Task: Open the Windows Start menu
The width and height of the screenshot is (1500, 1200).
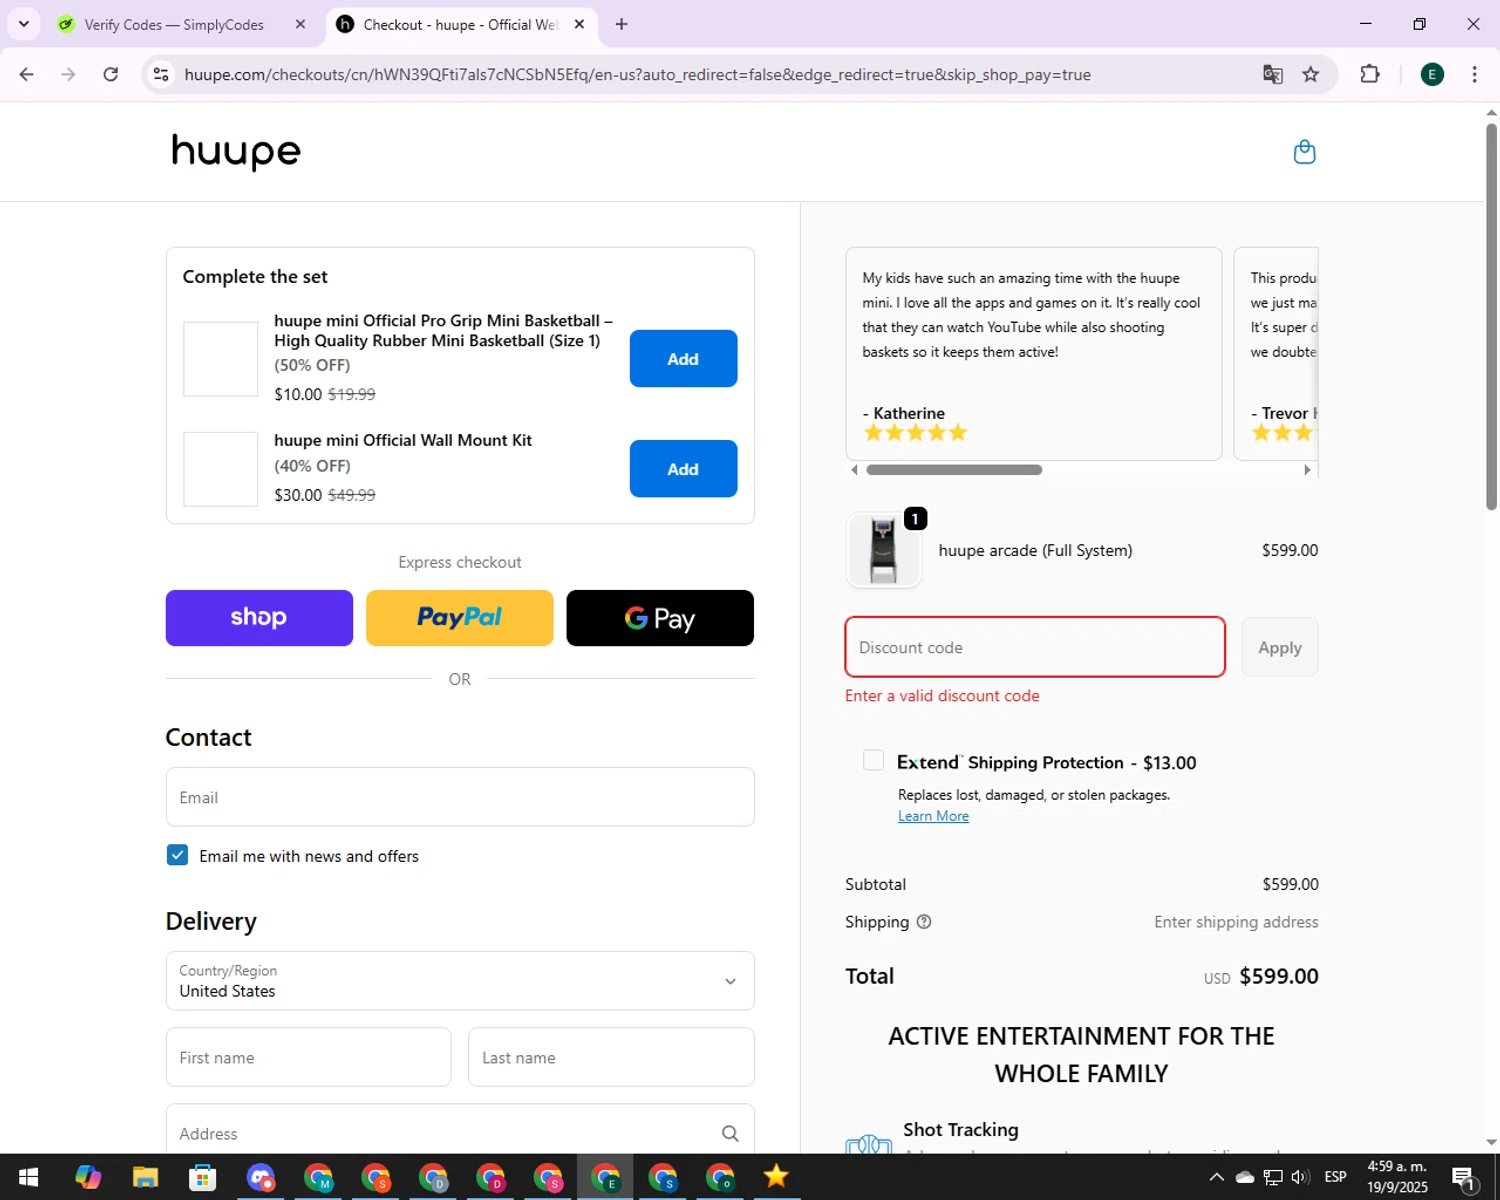Action: 28,1177
